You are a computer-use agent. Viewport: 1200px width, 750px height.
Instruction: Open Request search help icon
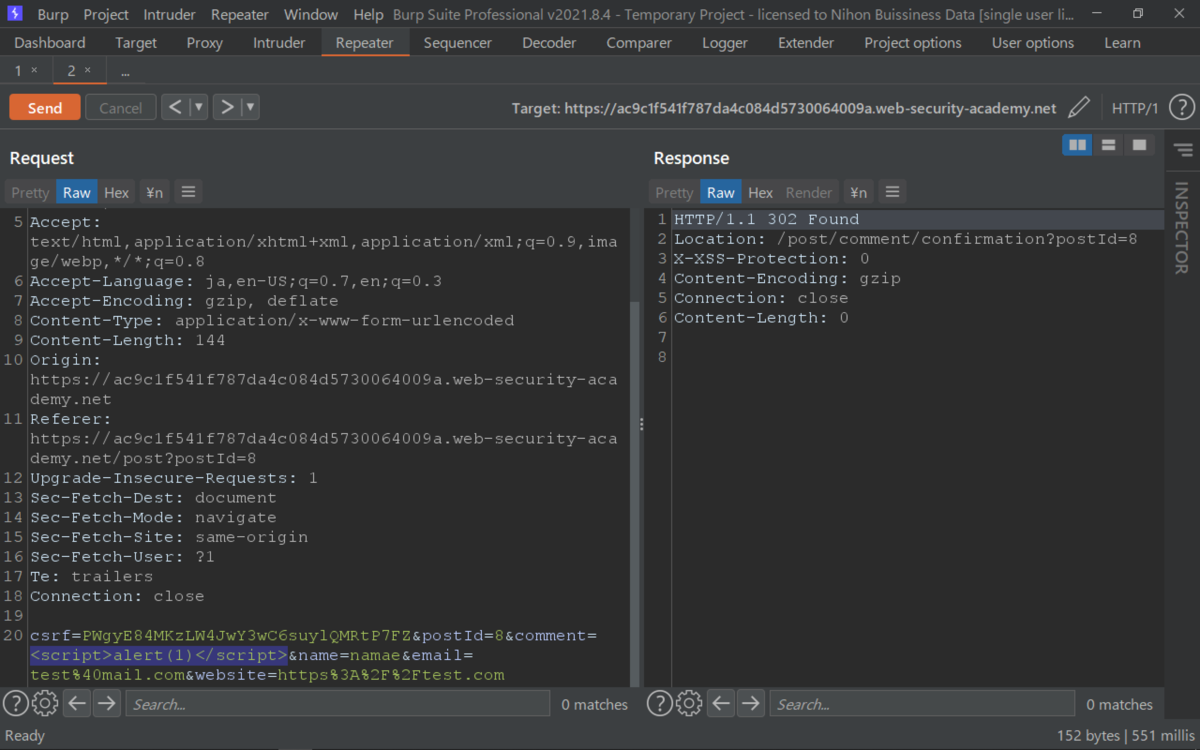point(15,704)
